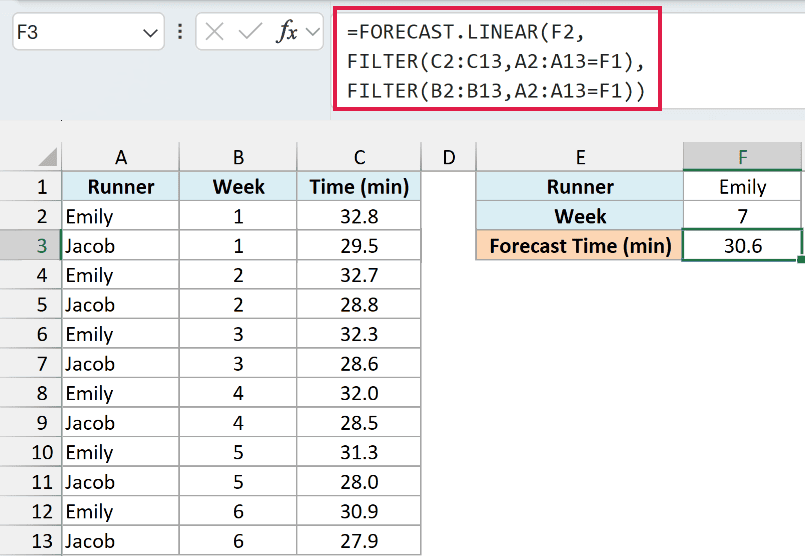Click the Enter checkmark icon in formula bar

point(250,32)
